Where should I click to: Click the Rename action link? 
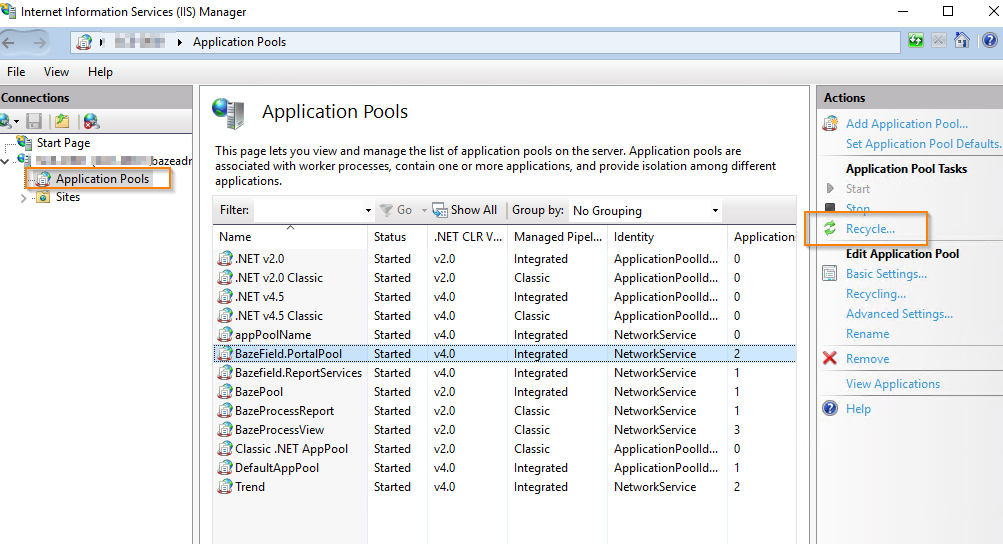pyautogui.click(x=867, y=333)
